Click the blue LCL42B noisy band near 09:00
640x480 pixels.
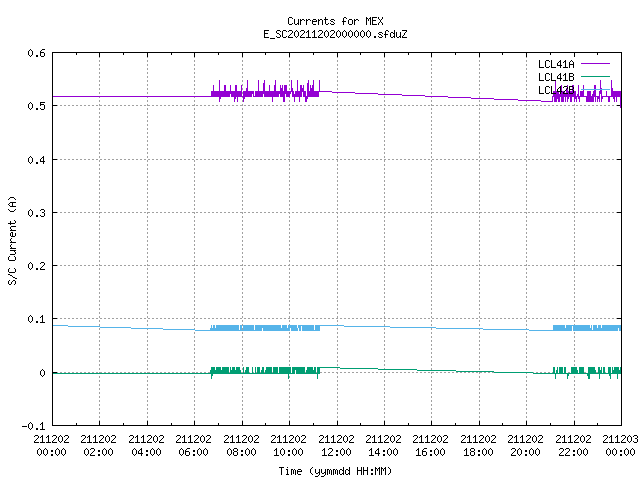(x=265, y=328)
